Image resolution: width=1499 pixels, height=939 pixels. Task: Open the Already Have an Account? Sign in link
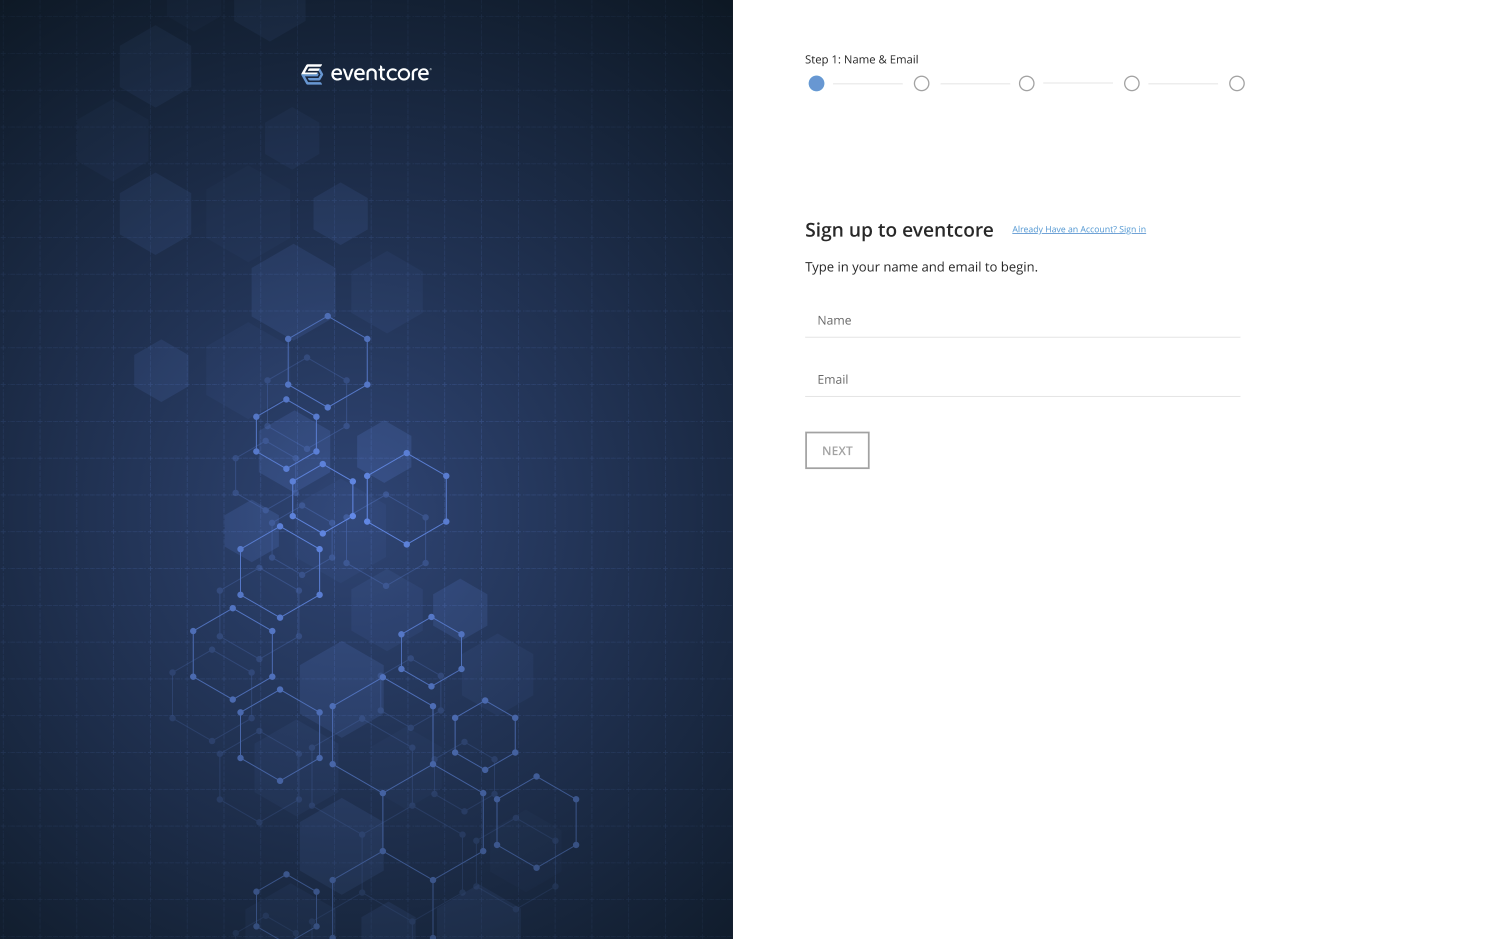(x=1079, y=230)
